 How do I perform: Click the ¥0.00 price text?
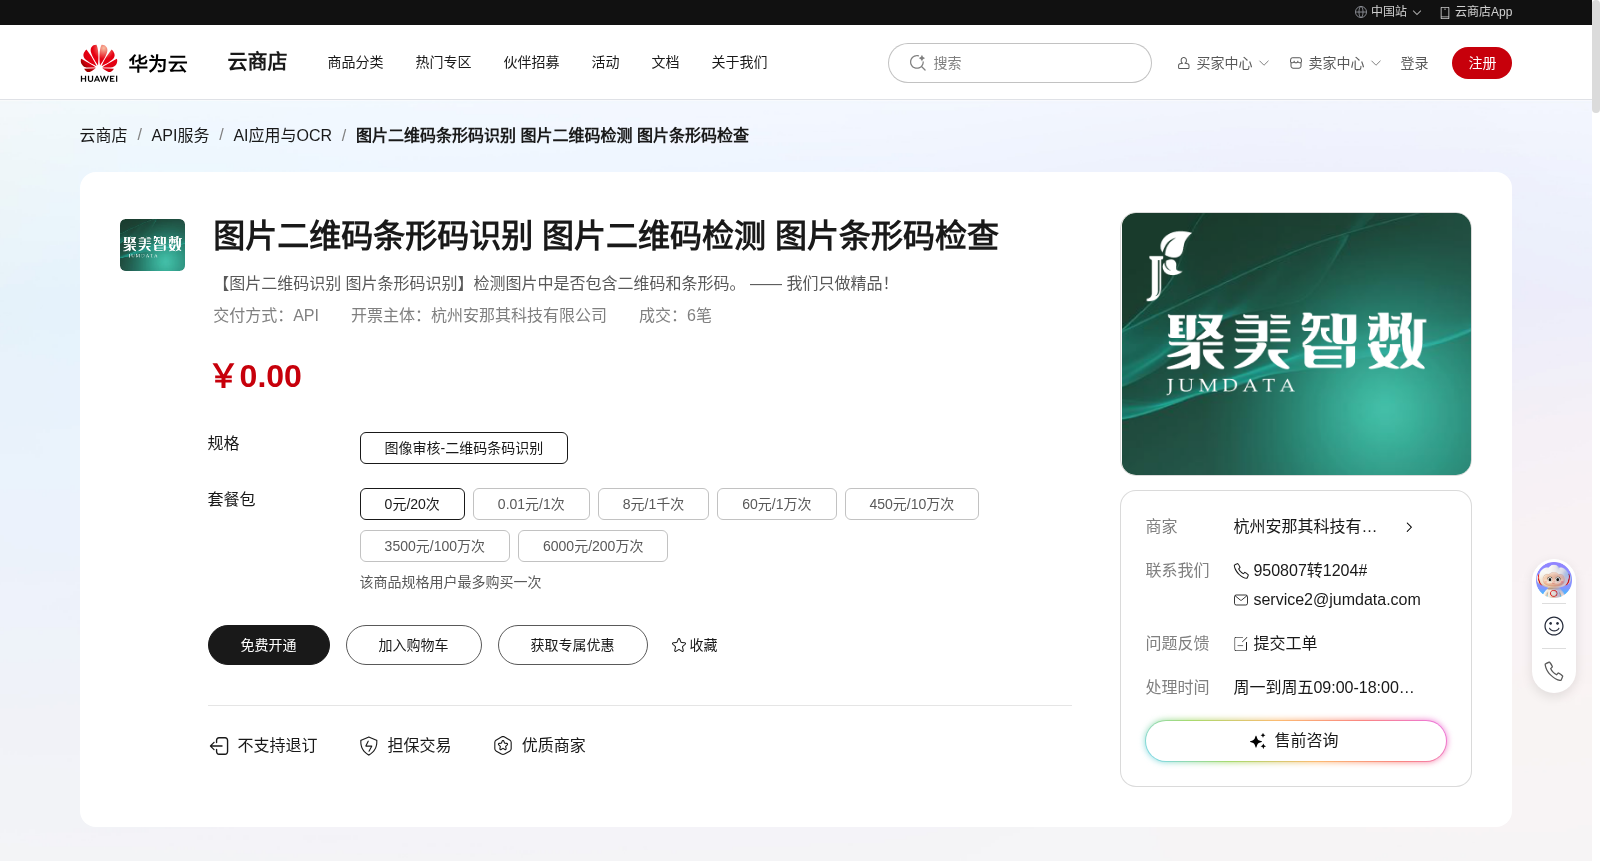tap(255, 377)
